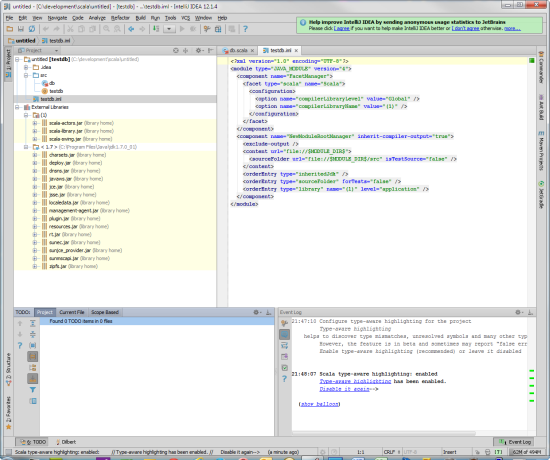Screen dimensions: 550x460
Task: Expand the .idea folder node
Action: click(26, 67)
